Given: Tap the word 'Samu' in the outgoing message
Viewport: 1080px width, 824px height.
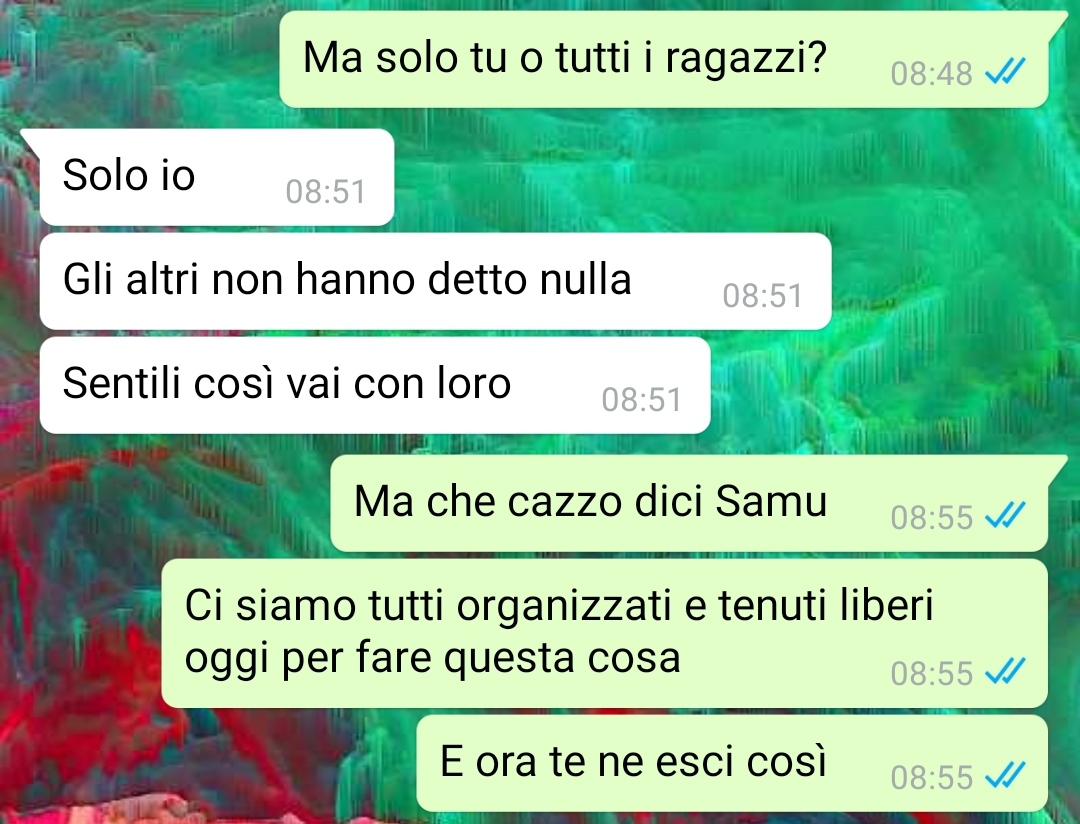Looking at the screenshot, I should tap(771, 501).
